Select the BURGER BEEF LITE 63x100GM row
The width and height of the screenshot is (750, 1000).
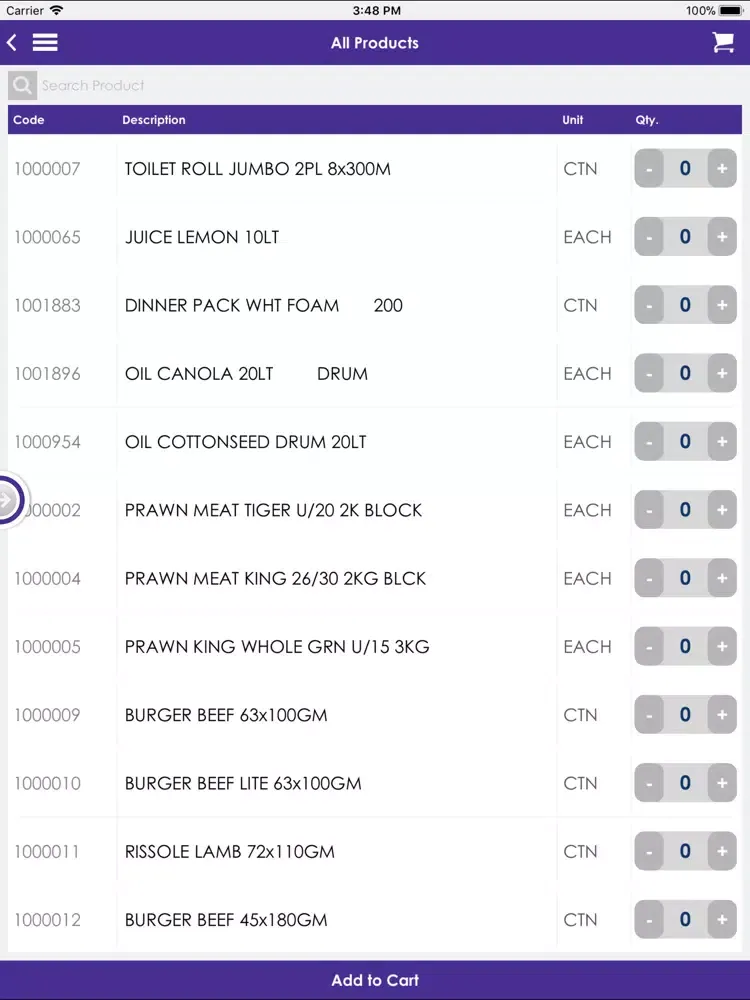pos(375,783)
